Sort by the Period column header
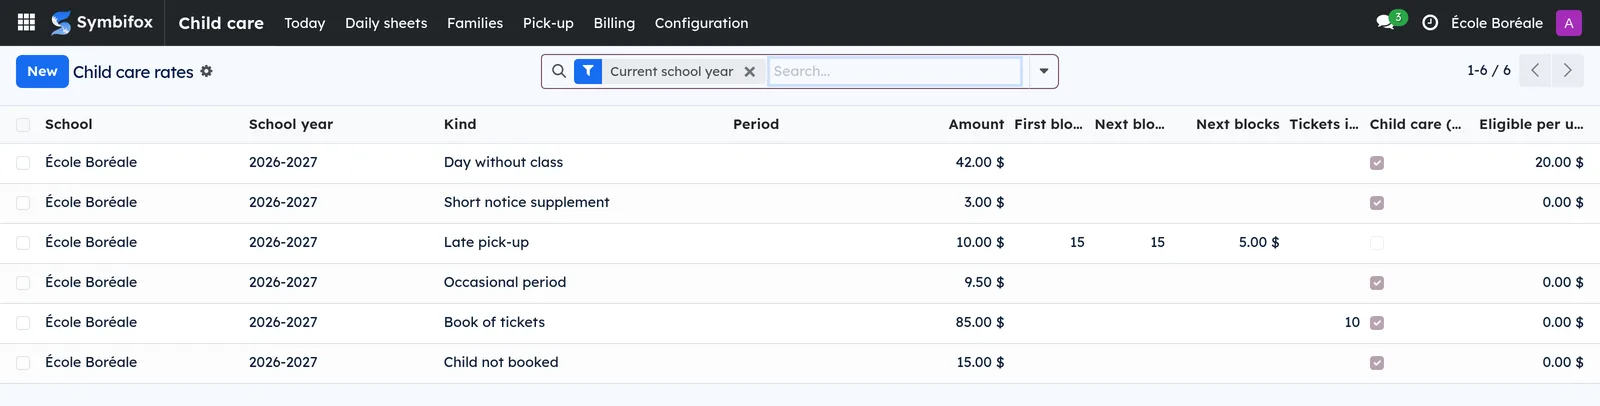Image resolution: width=1600 pixels, height=406 pixels. tap(756, 124)
